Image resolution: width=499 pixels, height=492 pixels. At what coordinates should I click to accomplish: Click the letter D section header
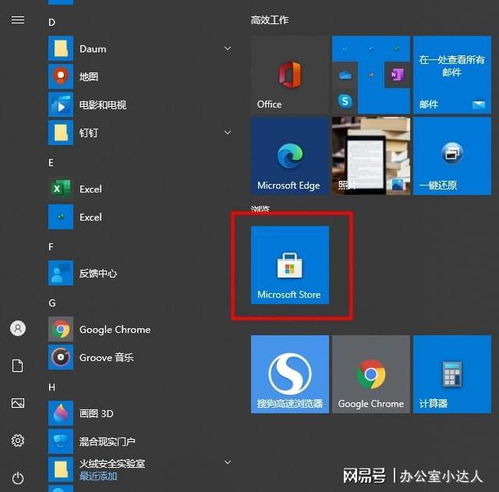[52, 22]
